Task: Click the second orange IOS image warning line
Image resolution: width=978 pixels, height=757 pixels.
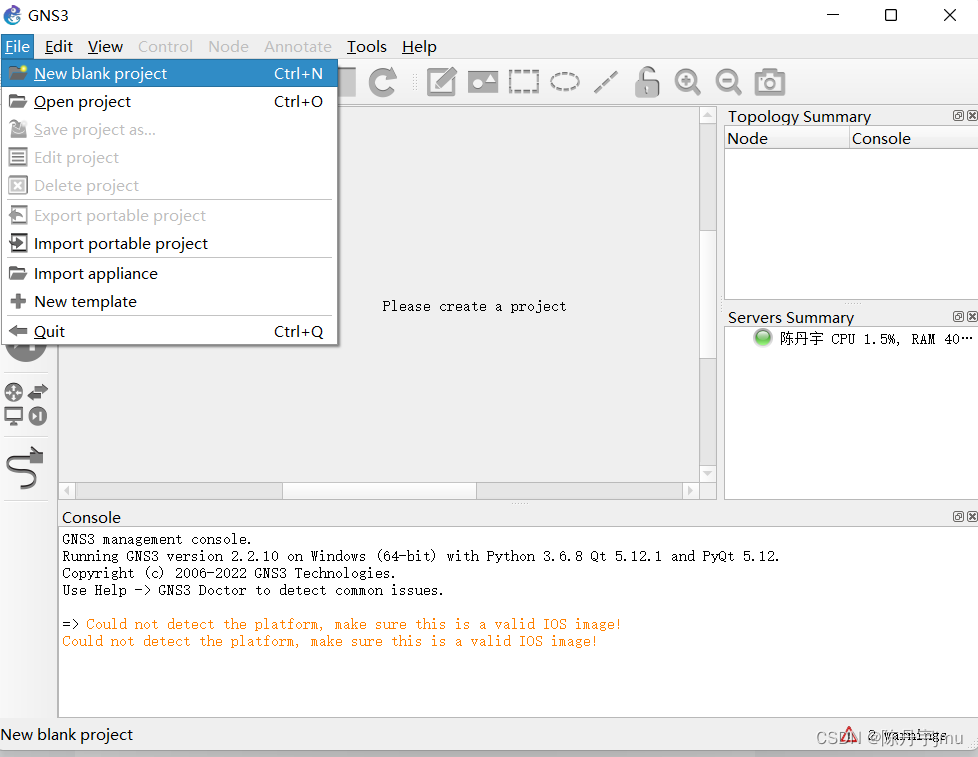Action: (x=330, y=641)
